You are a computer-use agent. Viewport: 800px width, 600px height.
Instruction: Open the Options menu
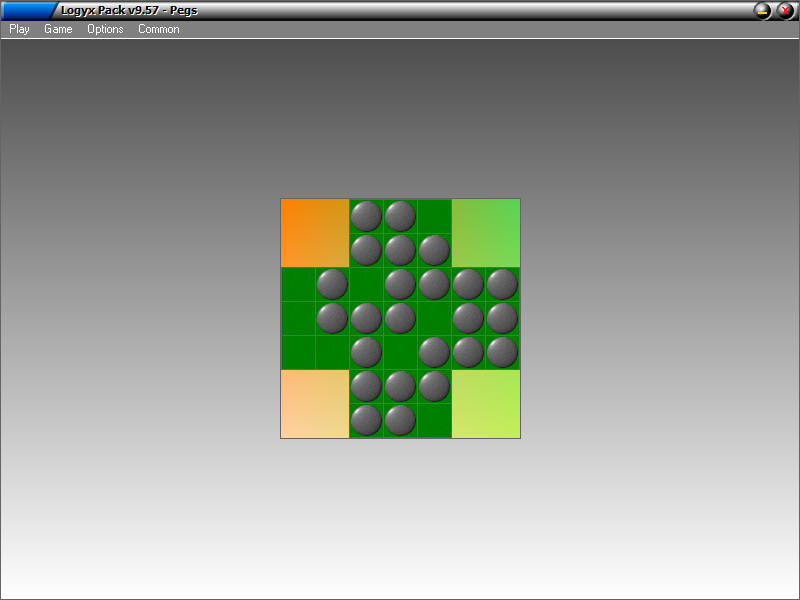click(105, 29)
